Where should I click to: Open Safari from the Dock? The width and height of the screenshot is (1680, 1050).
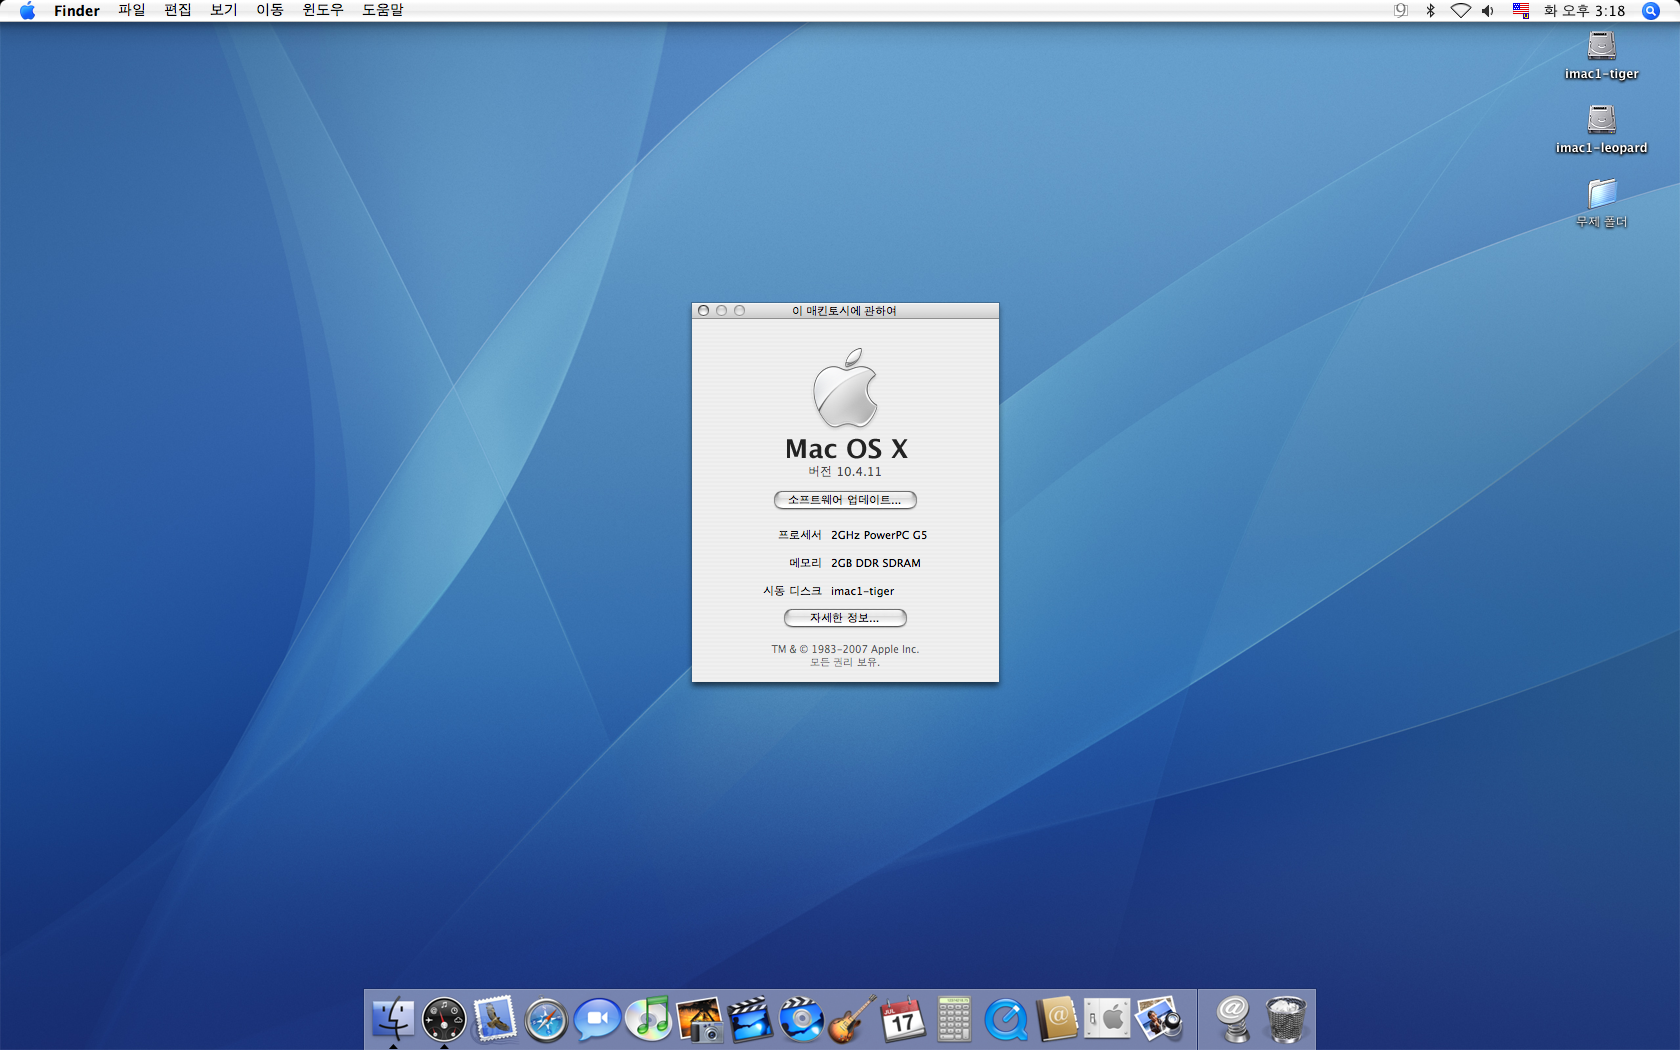click(x=546, y=1020)
